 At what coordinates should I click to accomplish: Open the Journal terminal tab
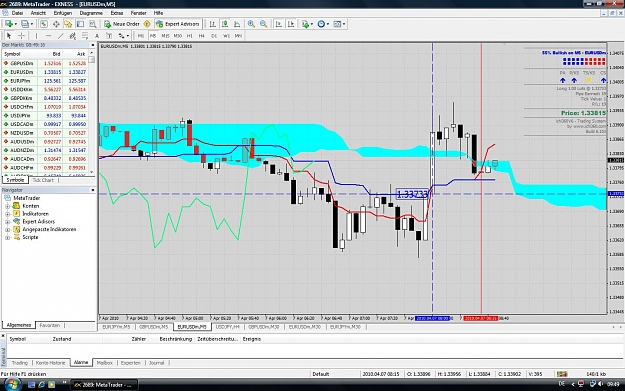pos(156,363)
